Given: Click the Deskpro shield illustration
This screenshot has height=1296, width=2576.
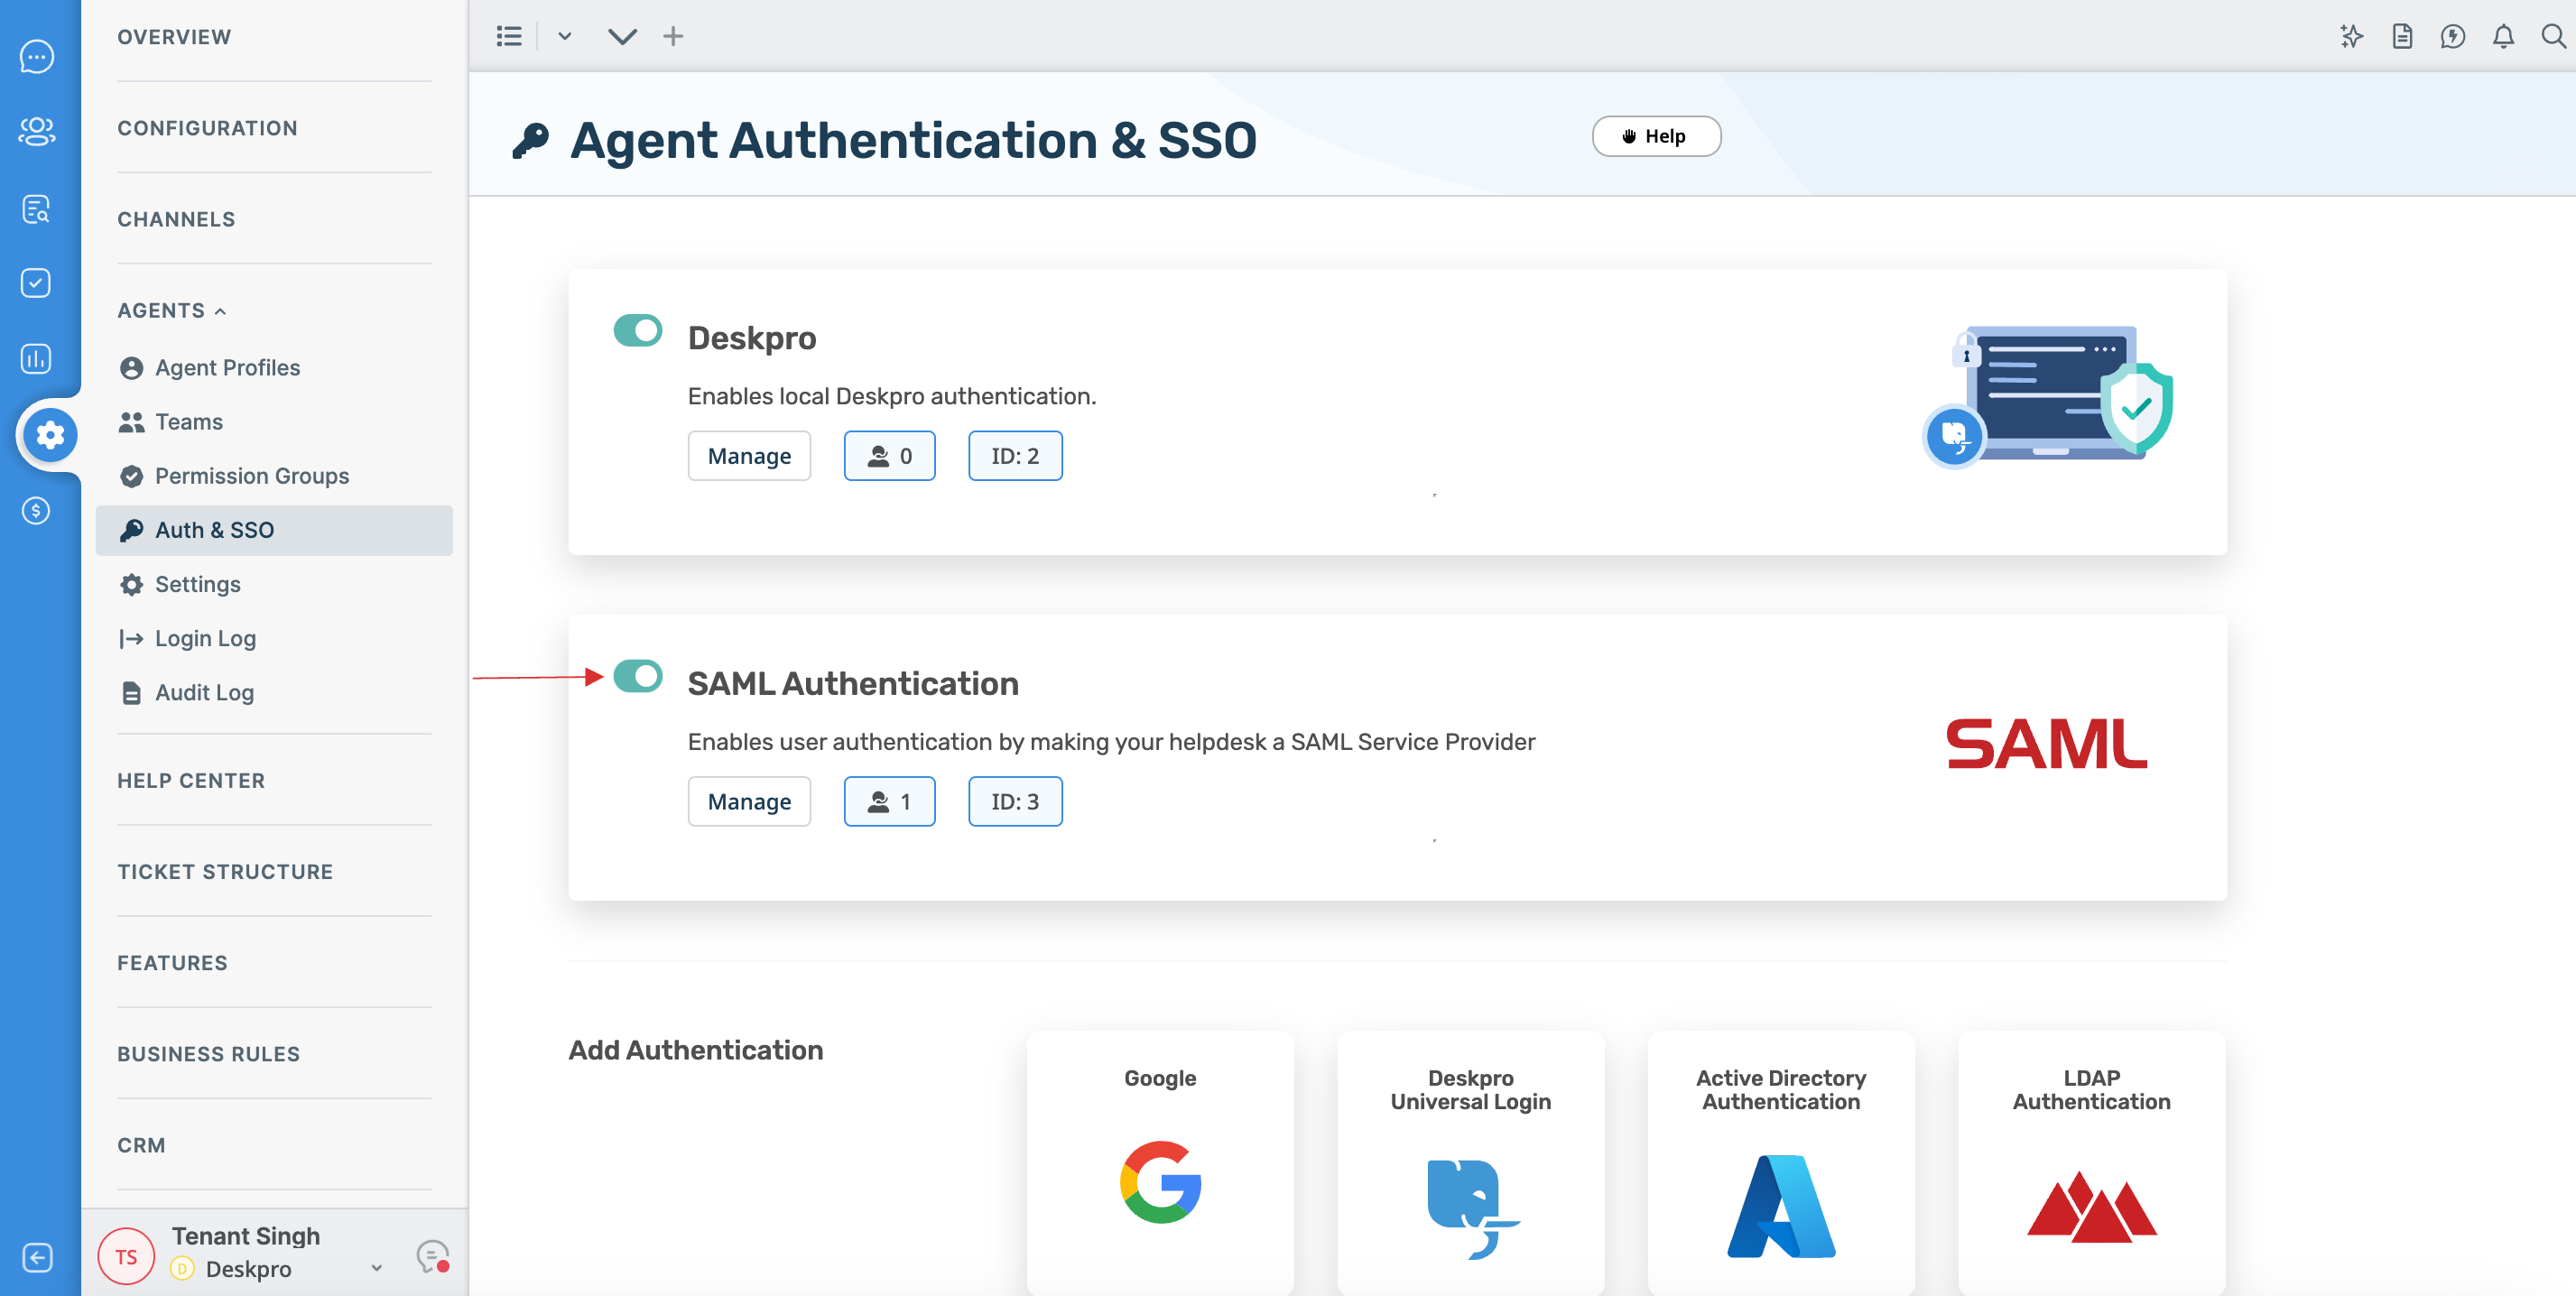Looking at the screenshot, I should click(2047, 396).
